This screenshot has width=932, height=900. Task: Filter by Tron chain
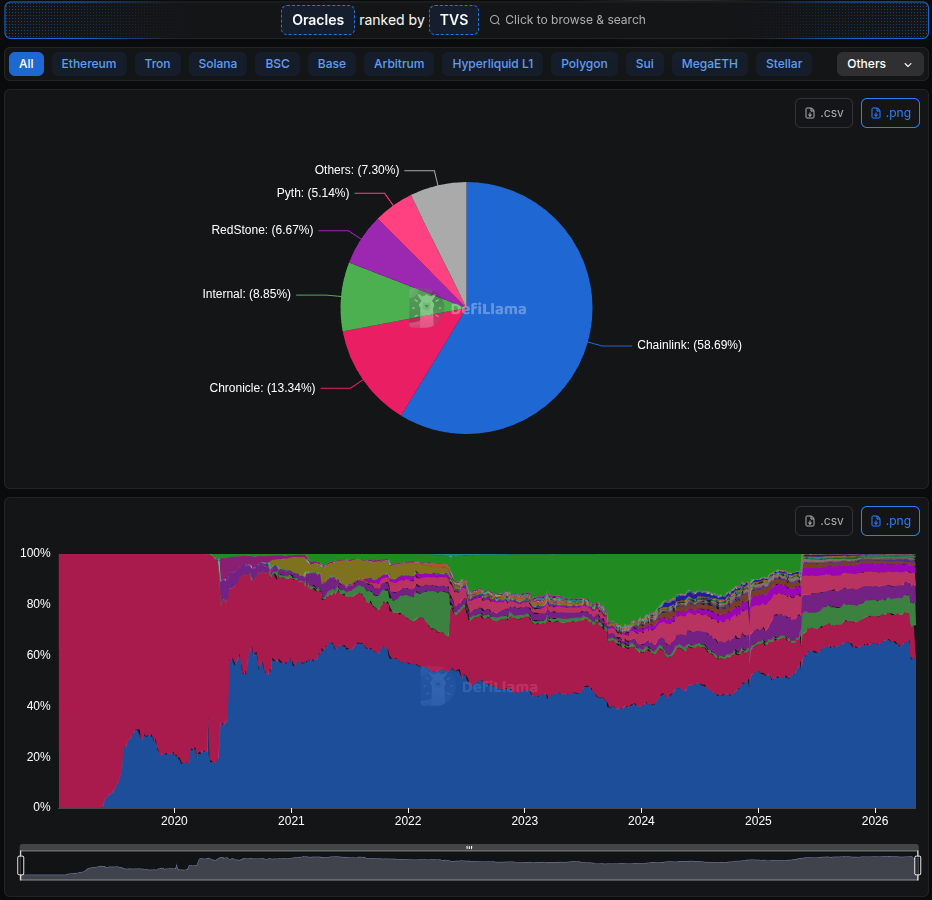(158, 64)
